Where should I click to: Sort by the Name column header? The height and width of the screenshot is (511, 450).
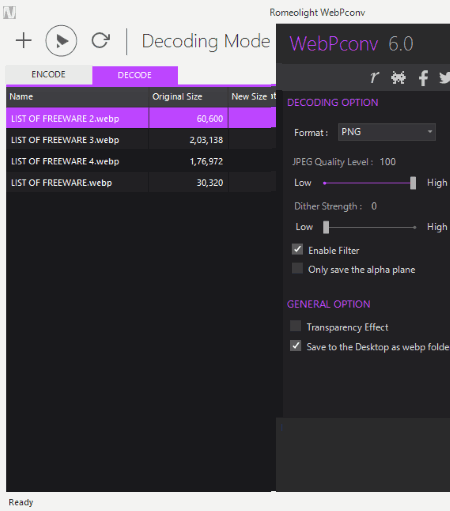pos(77,97)
